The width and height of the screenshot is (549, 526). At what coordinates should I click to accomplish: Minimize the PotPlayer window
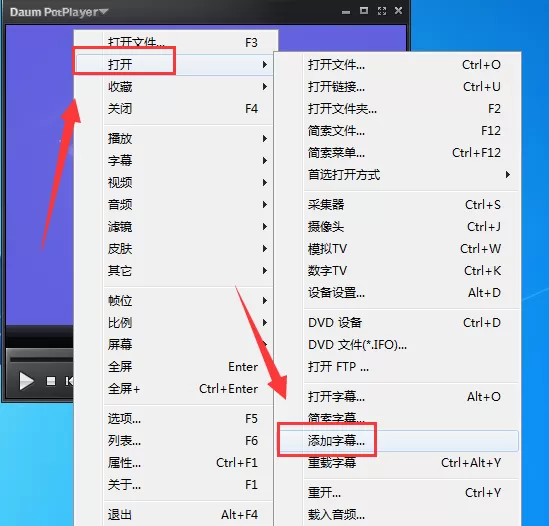(x=346, y=13)
